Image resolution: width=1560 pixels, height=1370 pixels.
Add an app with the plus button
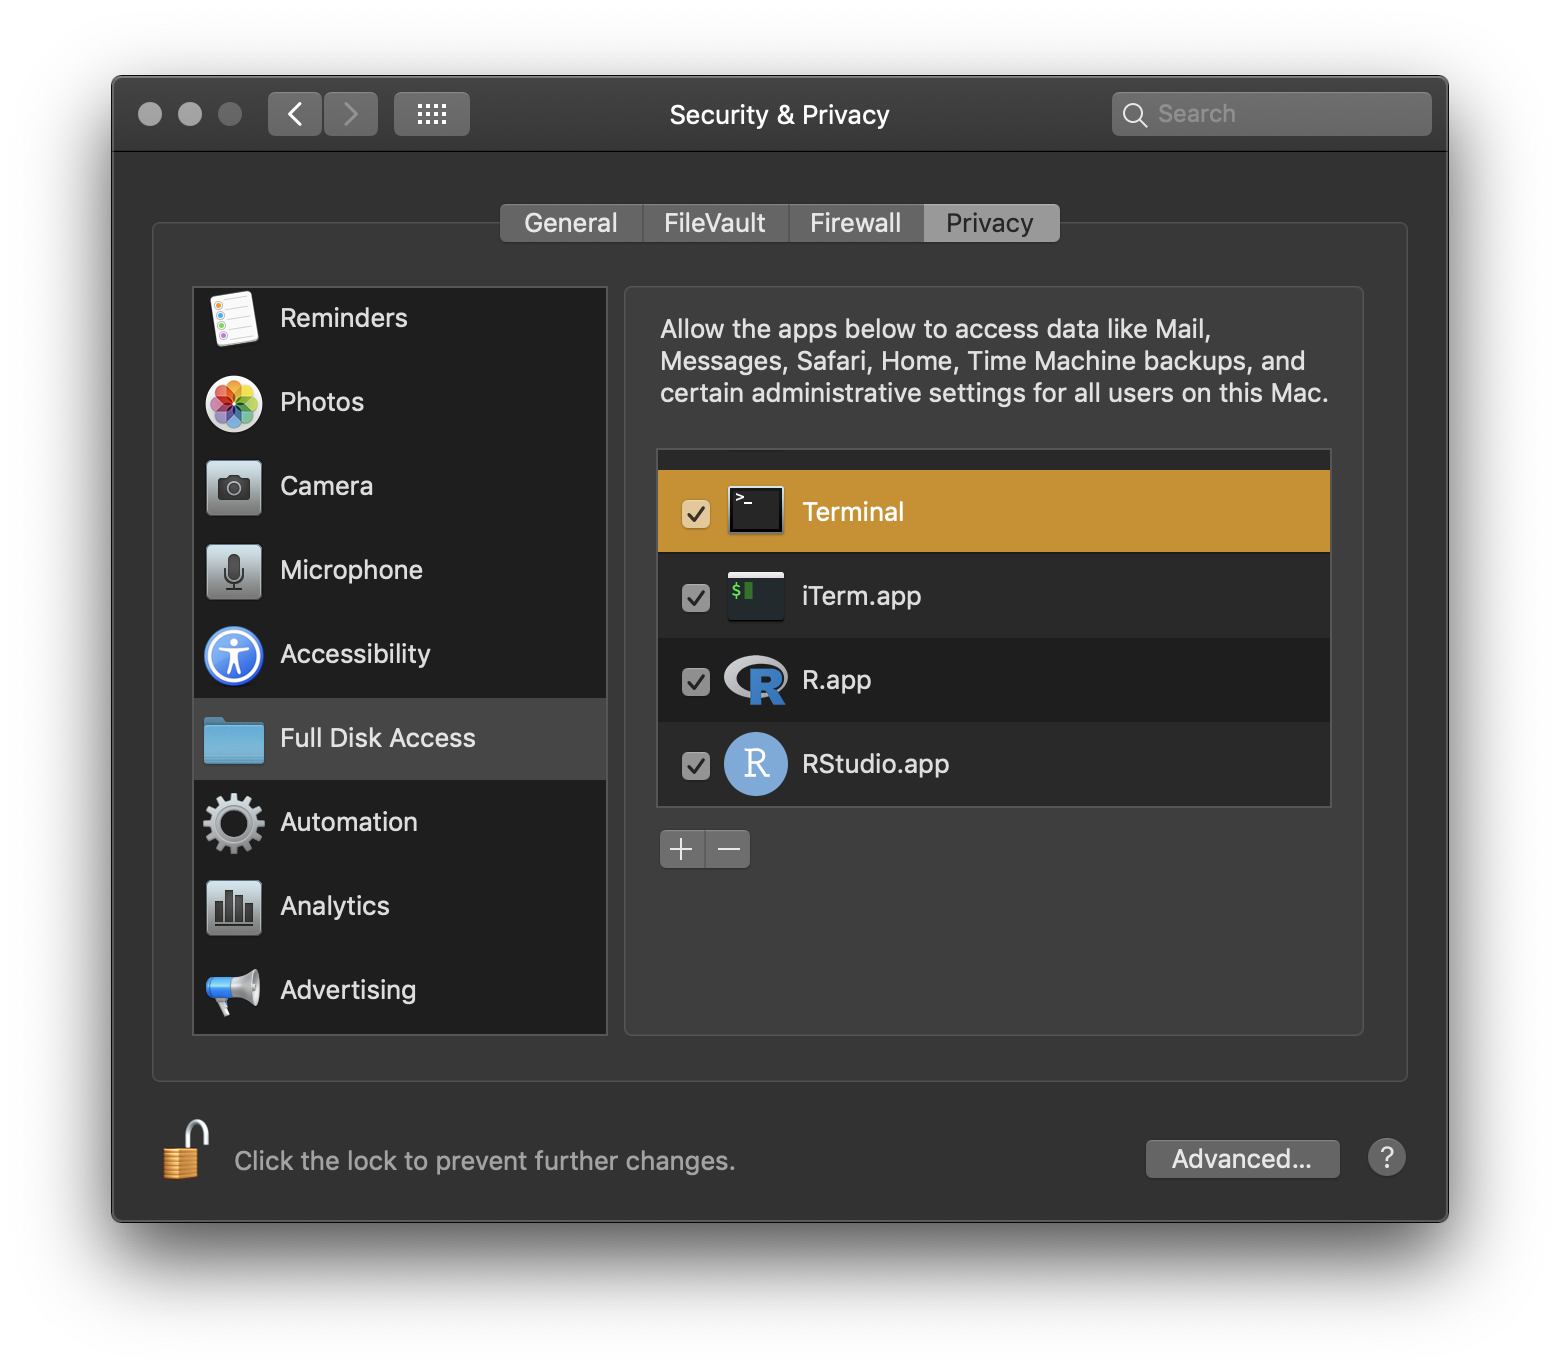coord(681,849)
